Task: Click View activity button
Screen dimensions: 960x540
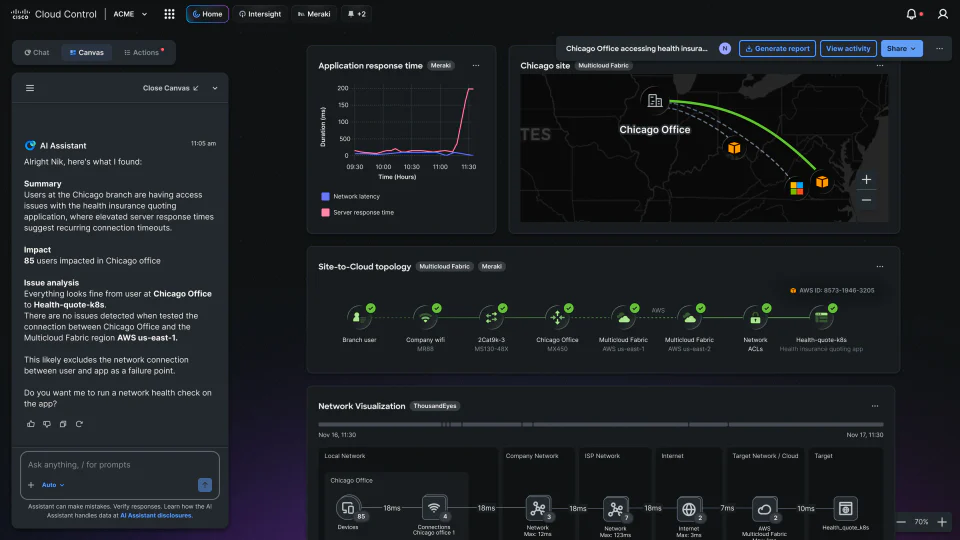Action: pyautogui.click(x=848, y=48)
